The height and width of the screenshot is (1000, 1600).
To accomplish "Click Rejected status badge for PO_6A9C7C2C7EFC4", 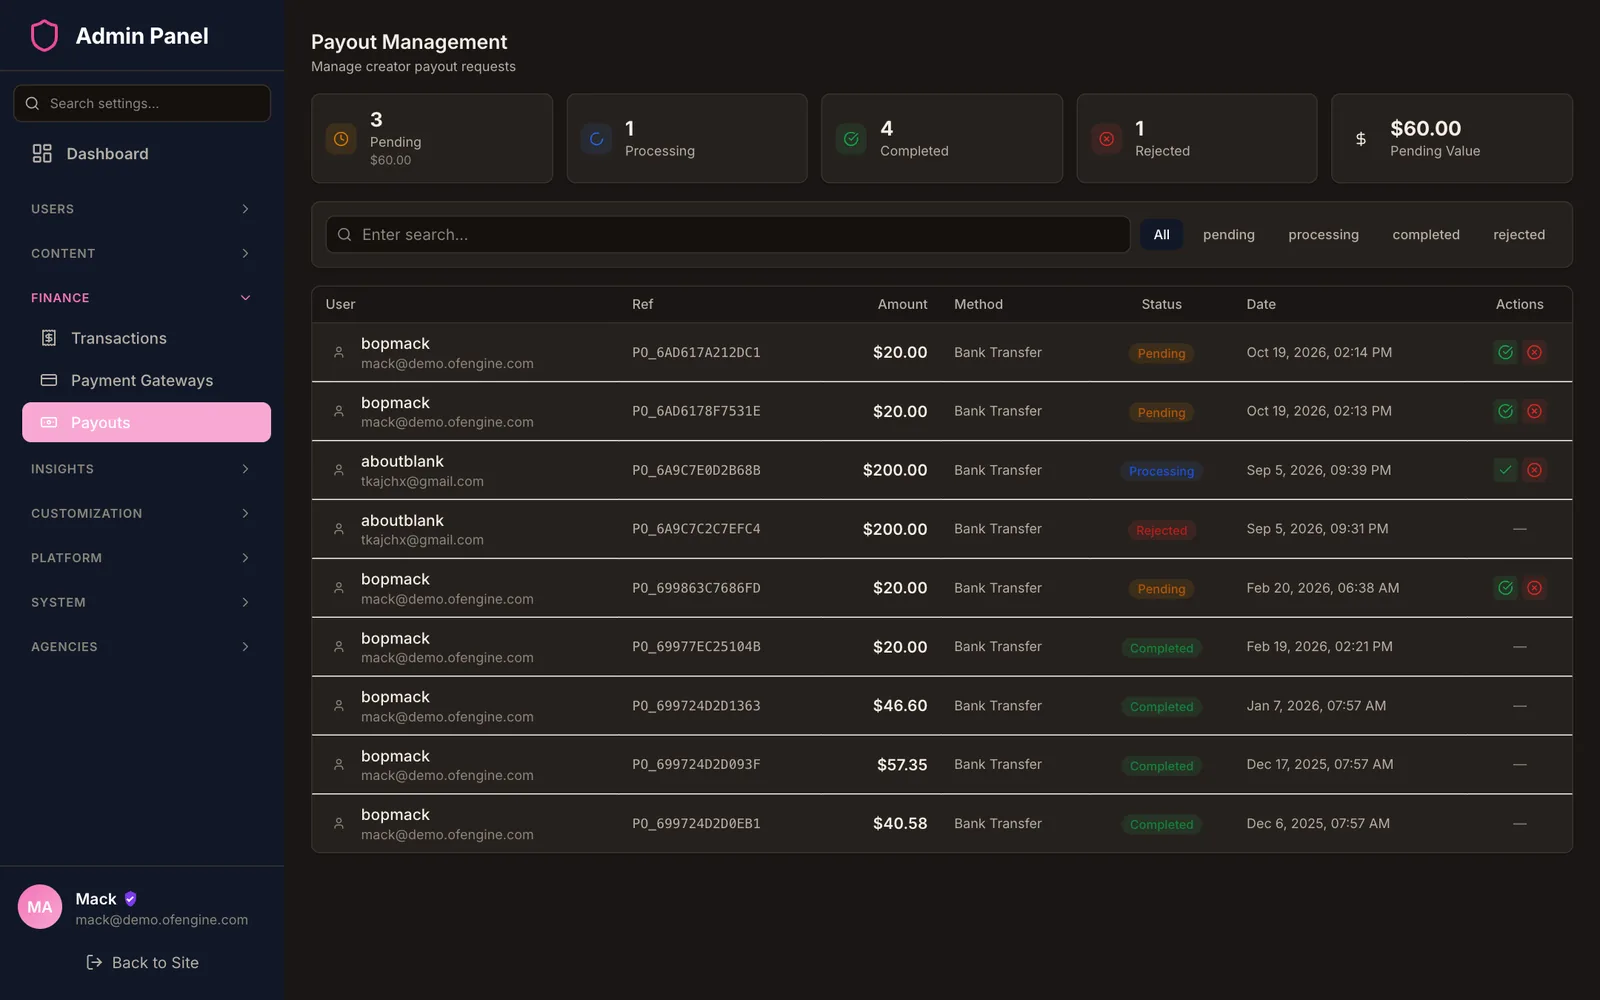I will pos(1161,530).
